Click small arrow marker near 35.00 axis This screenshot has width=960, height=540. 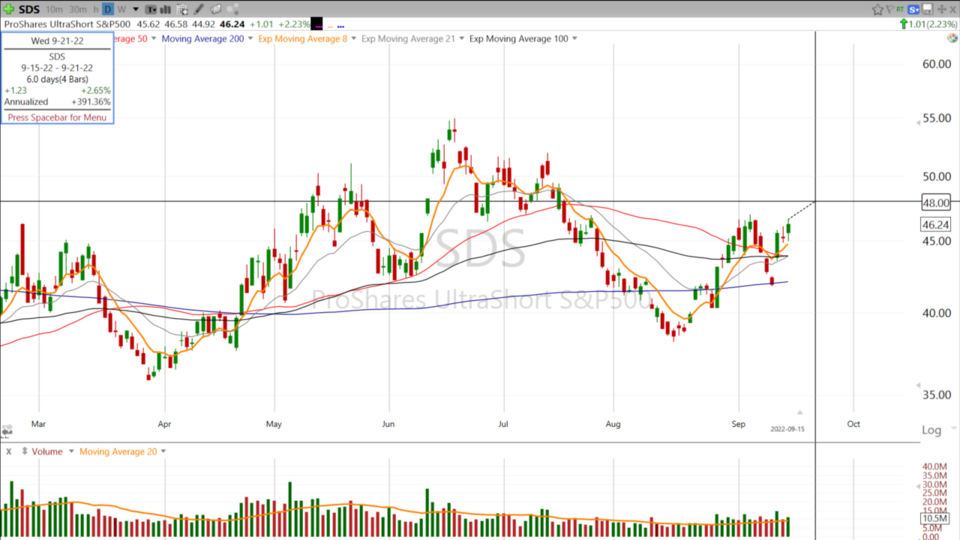click(918, 385)
